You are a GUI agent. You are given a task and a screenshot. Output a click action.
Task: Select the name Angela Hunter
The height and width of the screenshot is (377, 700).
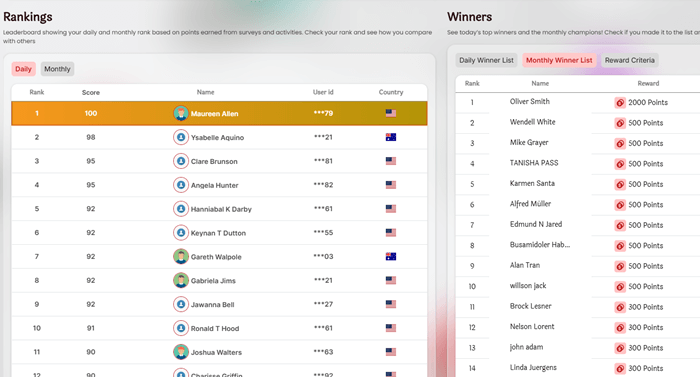[215, 185]
